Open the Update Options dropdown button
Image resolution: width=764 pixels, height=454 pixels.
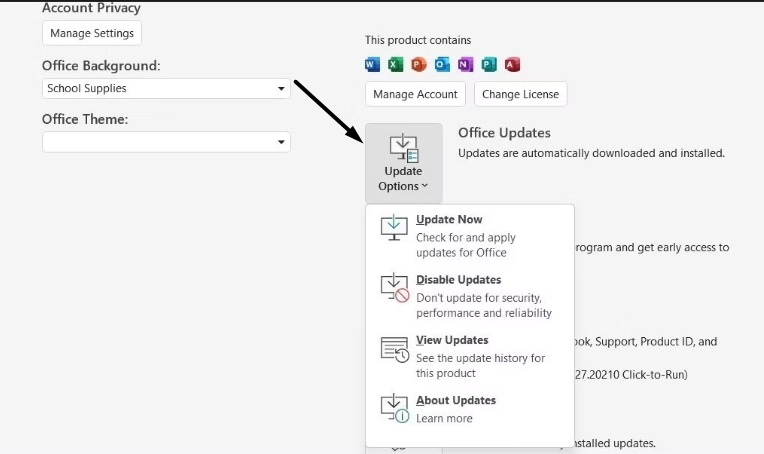click(403, 163)
